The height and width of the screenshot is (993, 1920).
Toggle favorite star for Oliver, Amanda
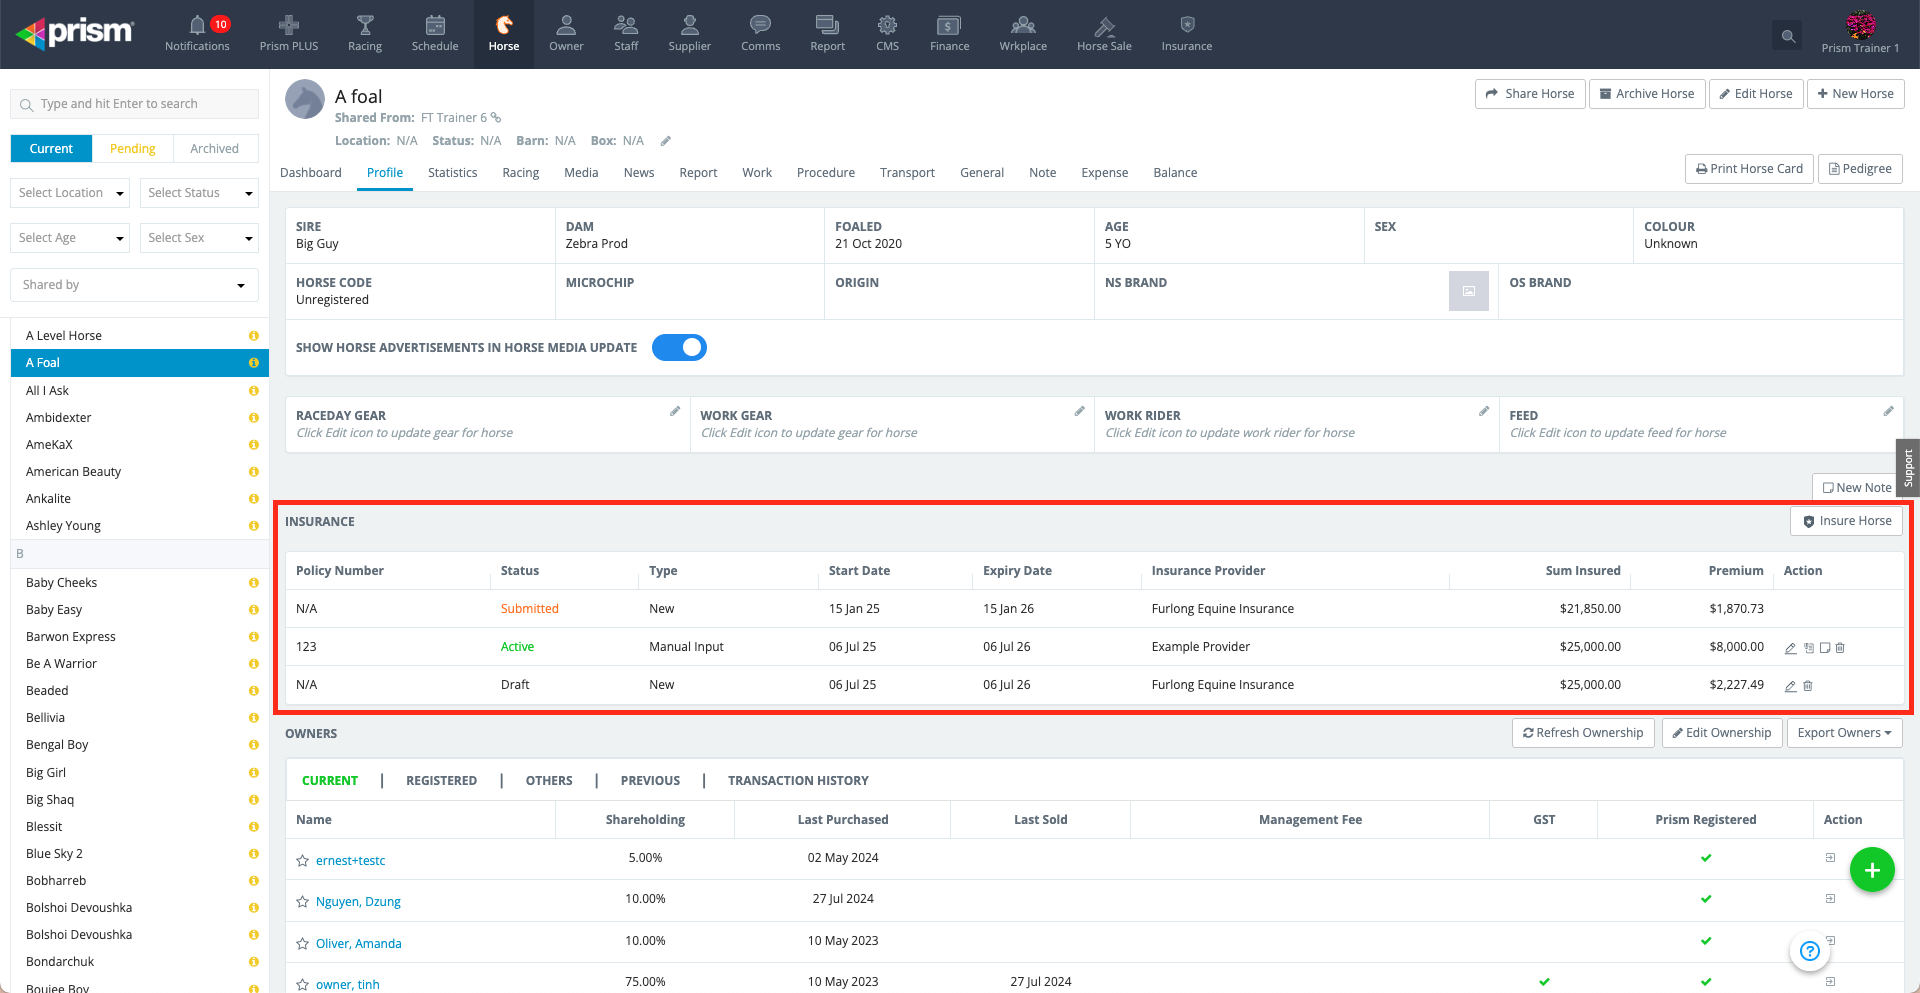[x=302, y=944]
